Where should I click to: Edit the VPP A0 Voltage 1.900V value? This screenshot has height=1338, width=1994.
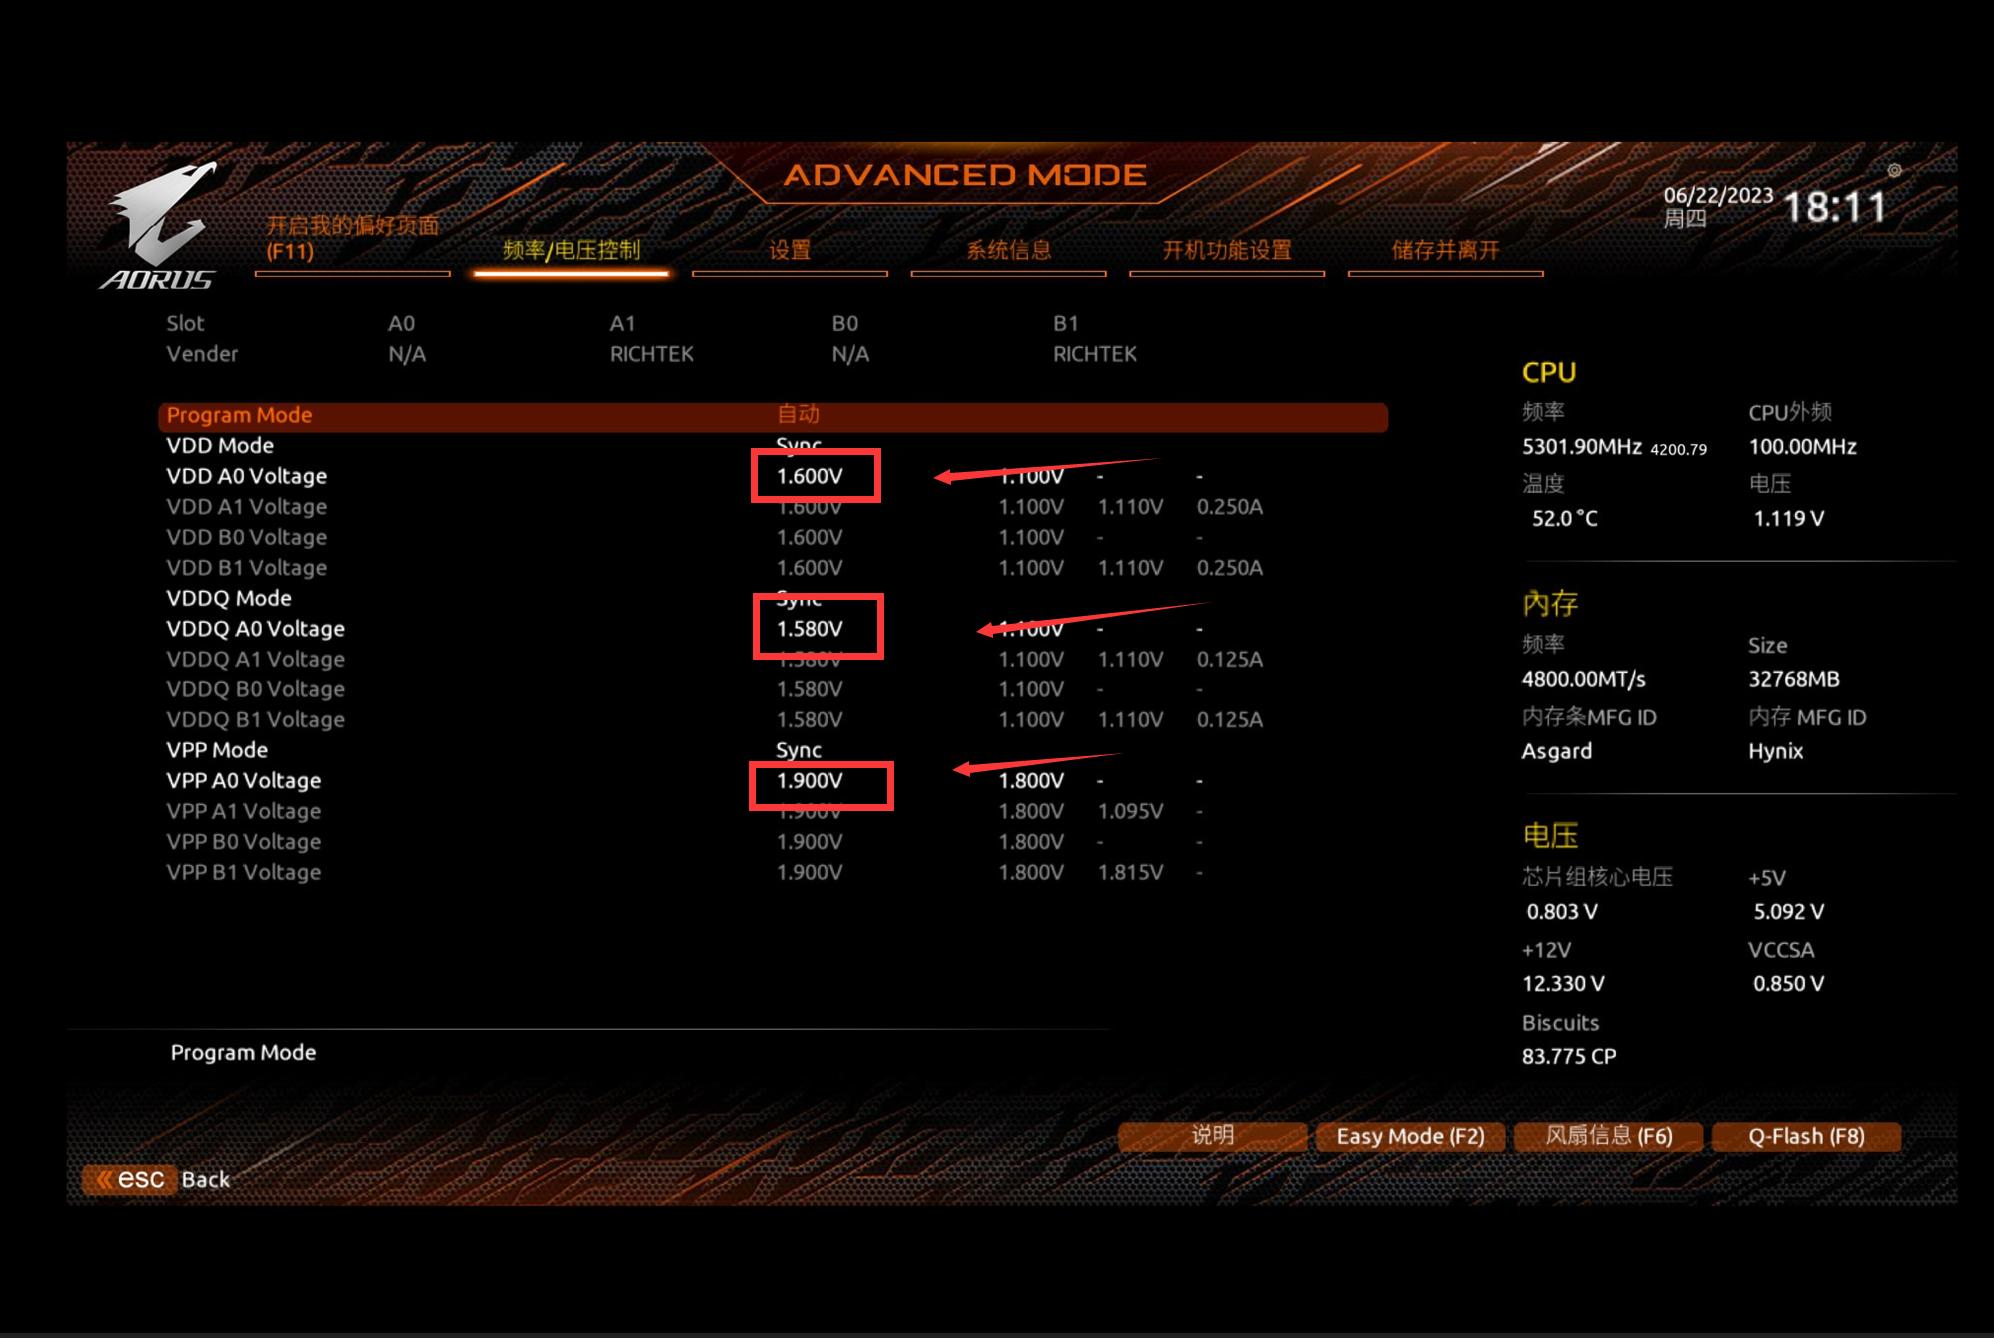click(x=810, y=781)
